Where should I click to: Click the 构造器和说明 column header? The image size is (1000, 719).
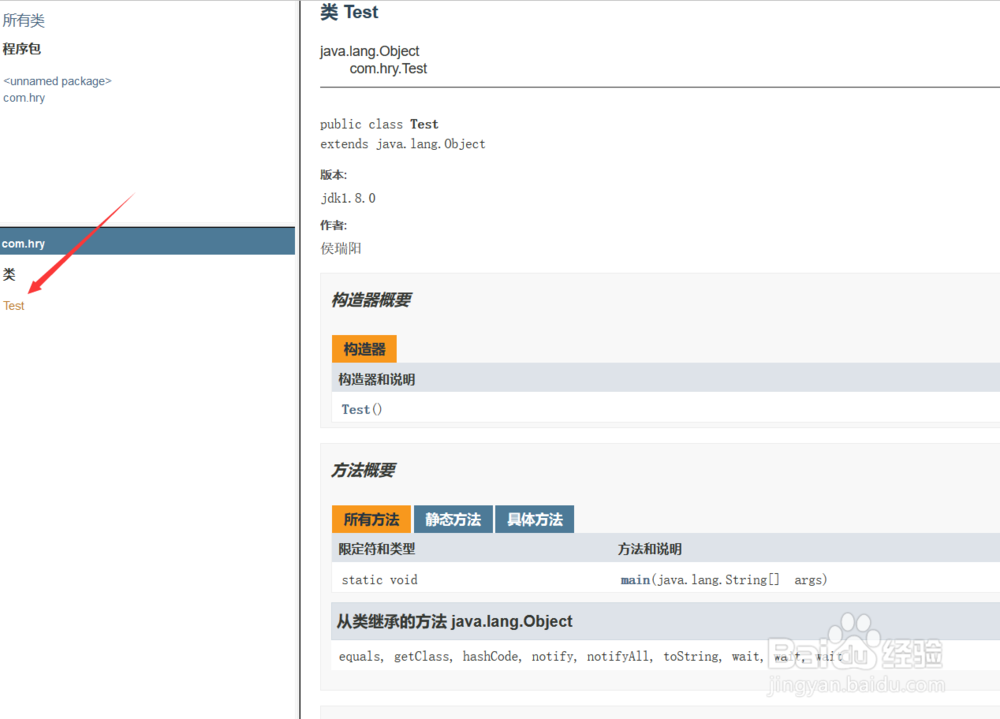376,380
